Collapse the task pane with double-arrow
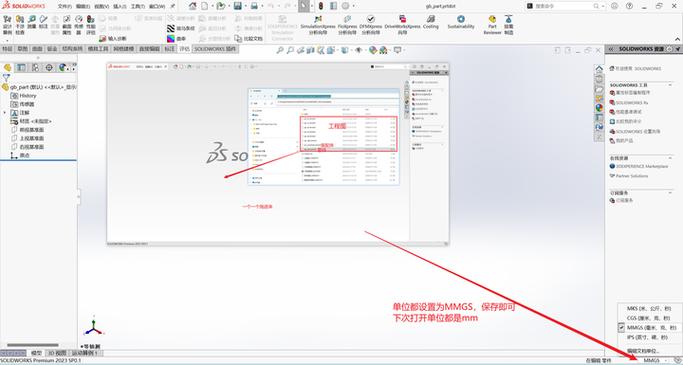Viewport: 683px width, 365px height. tap(611, 49)
